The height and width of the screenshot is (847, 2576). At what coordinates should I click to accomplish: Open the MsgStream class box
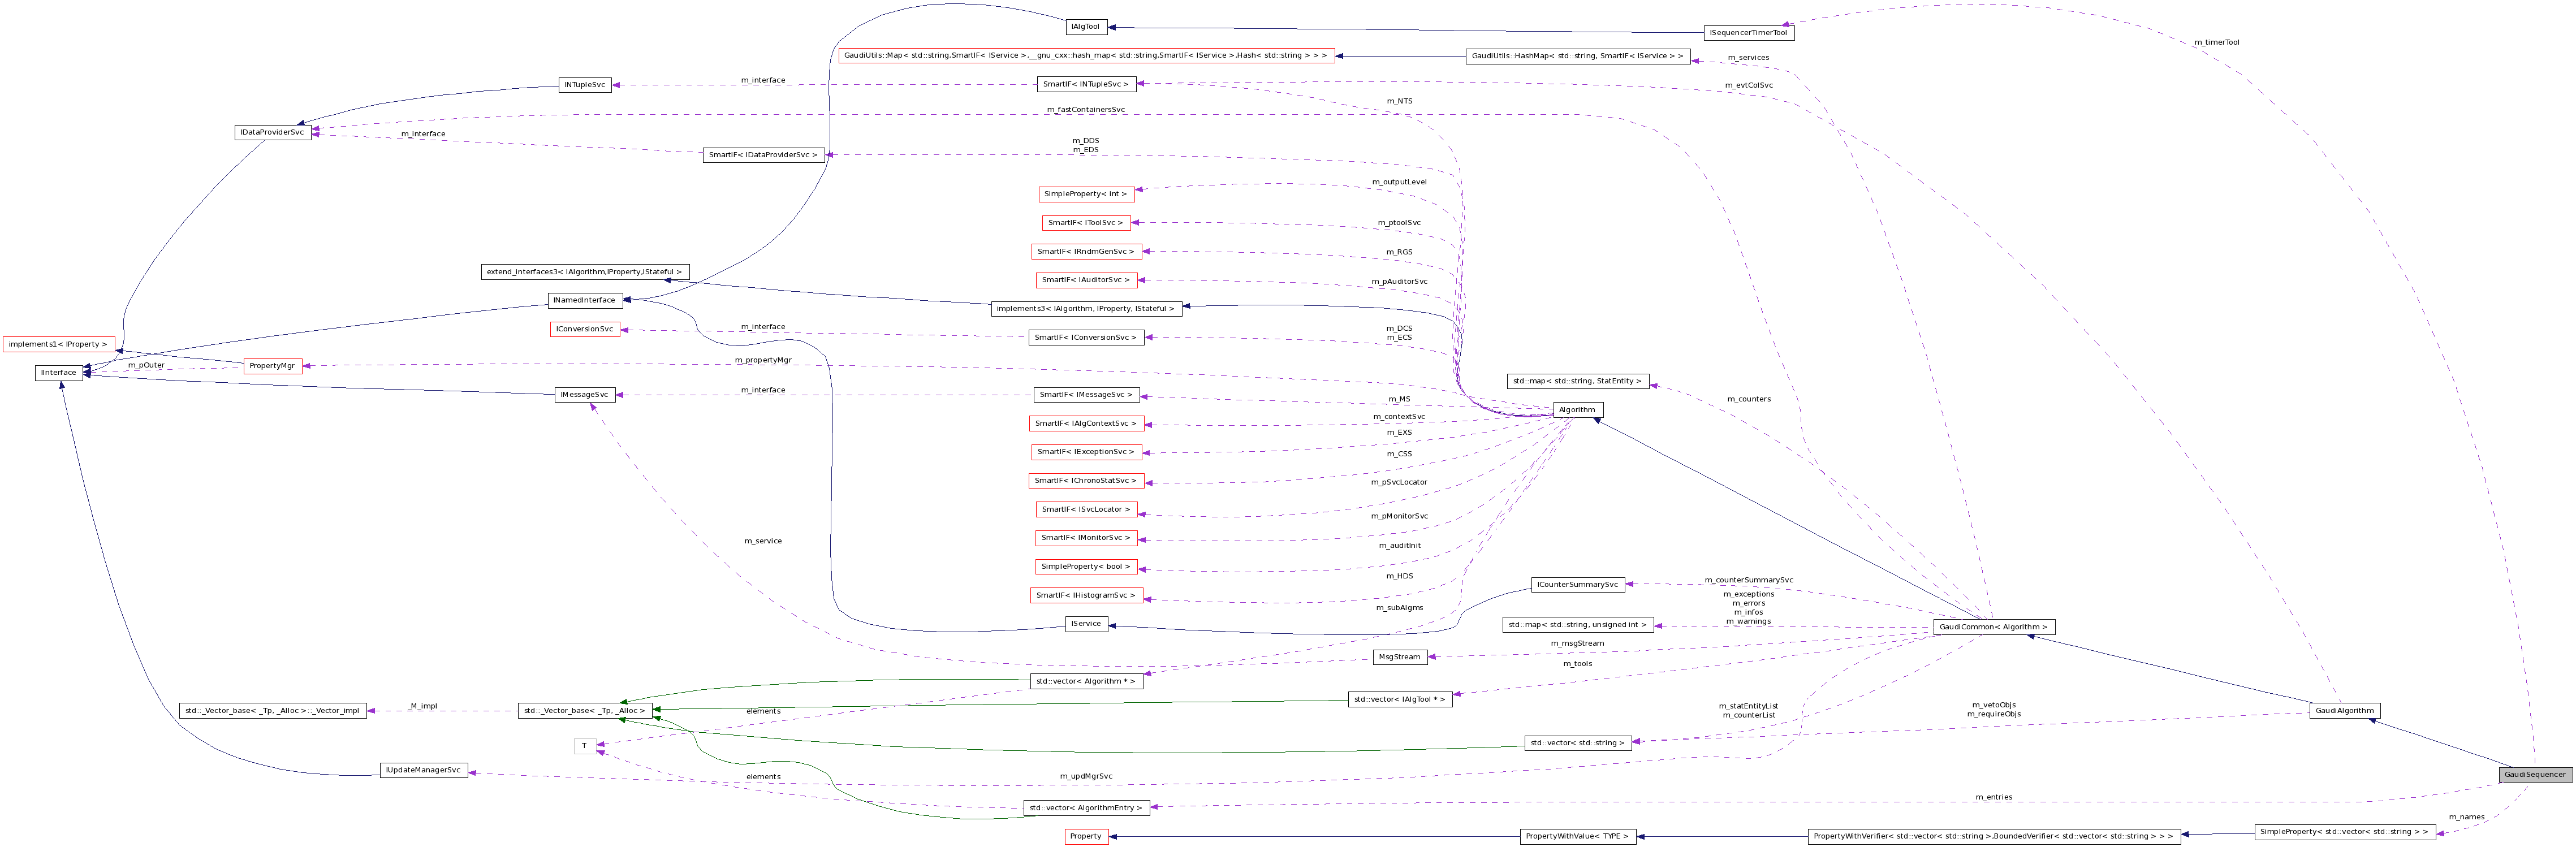[1399, 657]
